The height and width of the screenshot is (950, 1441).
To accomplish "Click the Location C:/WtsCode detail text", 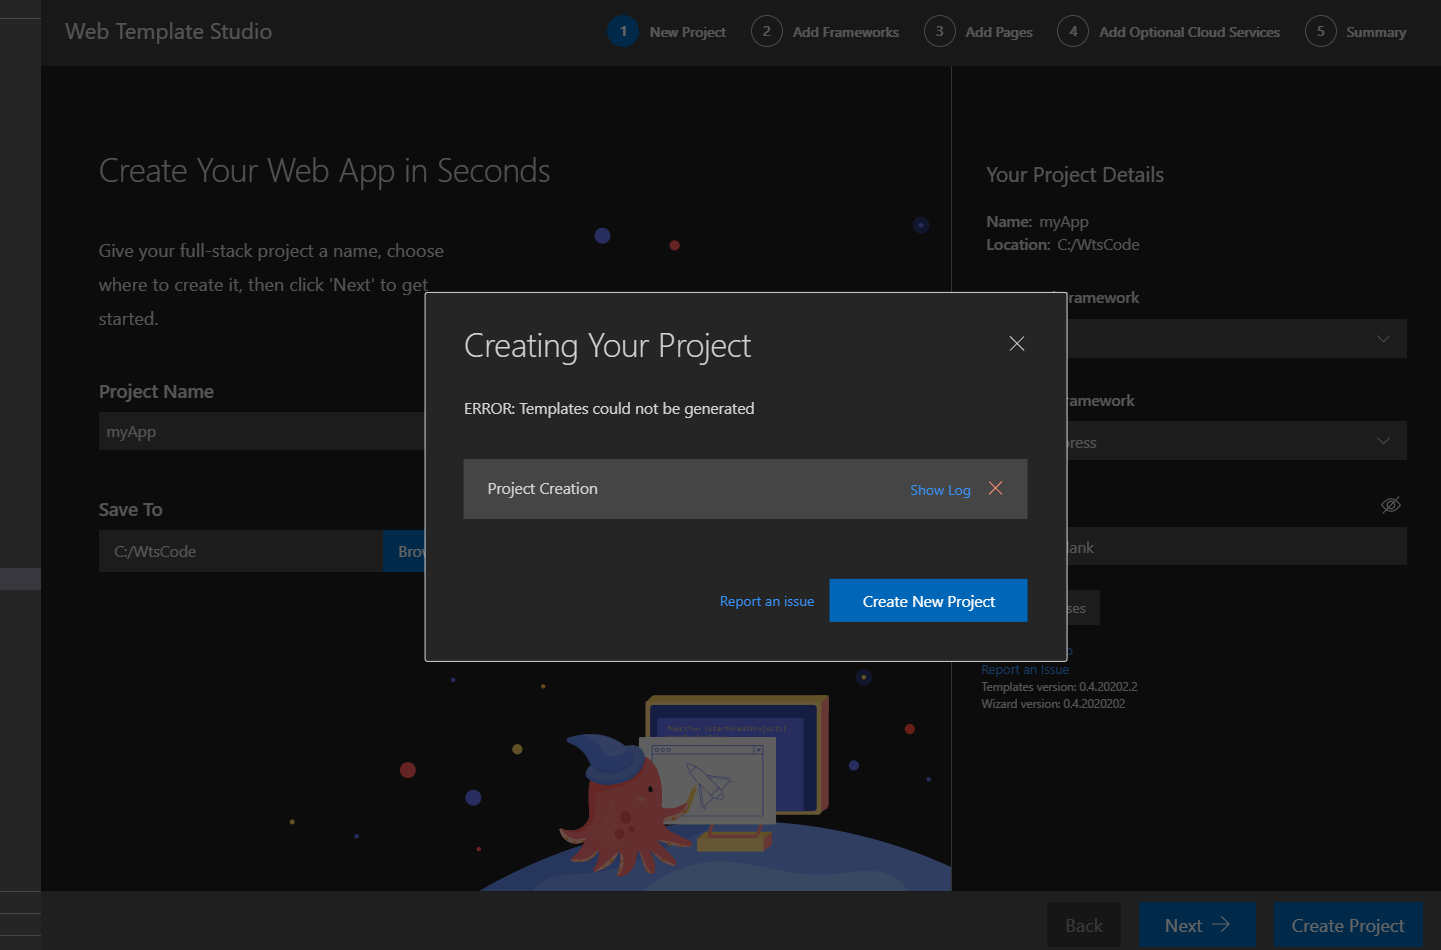I will click(1063, 244).
